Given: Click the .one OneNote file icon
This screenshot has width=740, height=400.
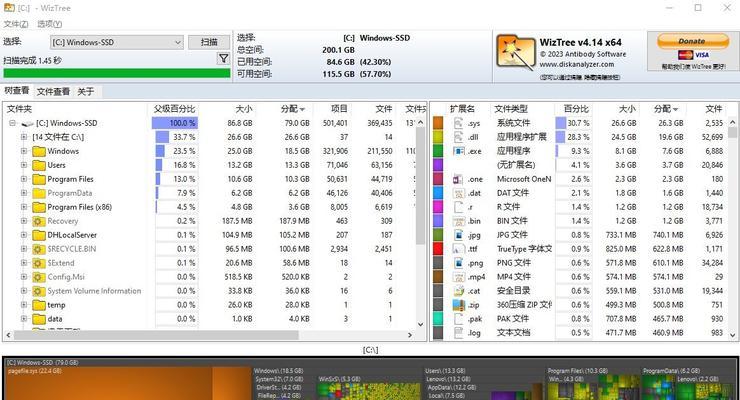Looking at the screenshot, I should click(458, 179).
